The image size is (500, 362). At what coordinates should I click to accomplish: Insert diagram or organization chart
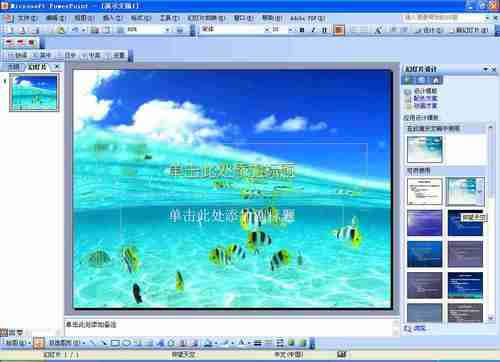[171, 343]
